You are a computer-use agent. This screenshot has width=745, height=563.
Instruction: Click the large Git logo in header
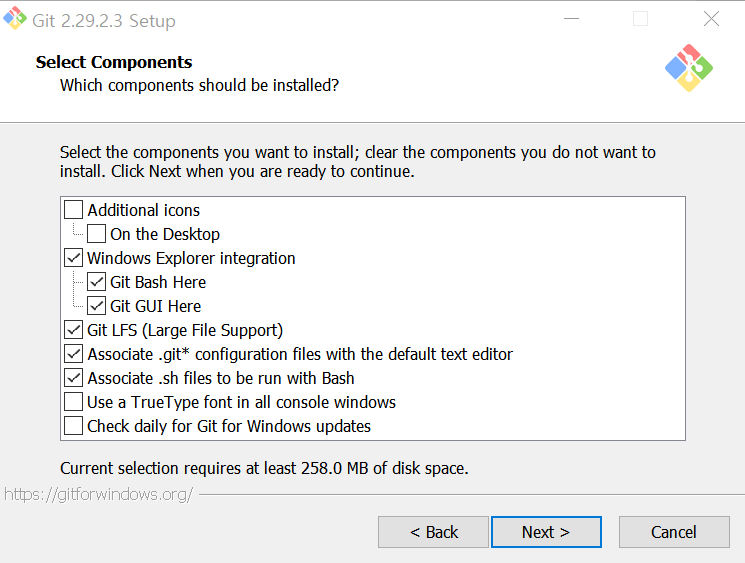(x=688, y=68)
